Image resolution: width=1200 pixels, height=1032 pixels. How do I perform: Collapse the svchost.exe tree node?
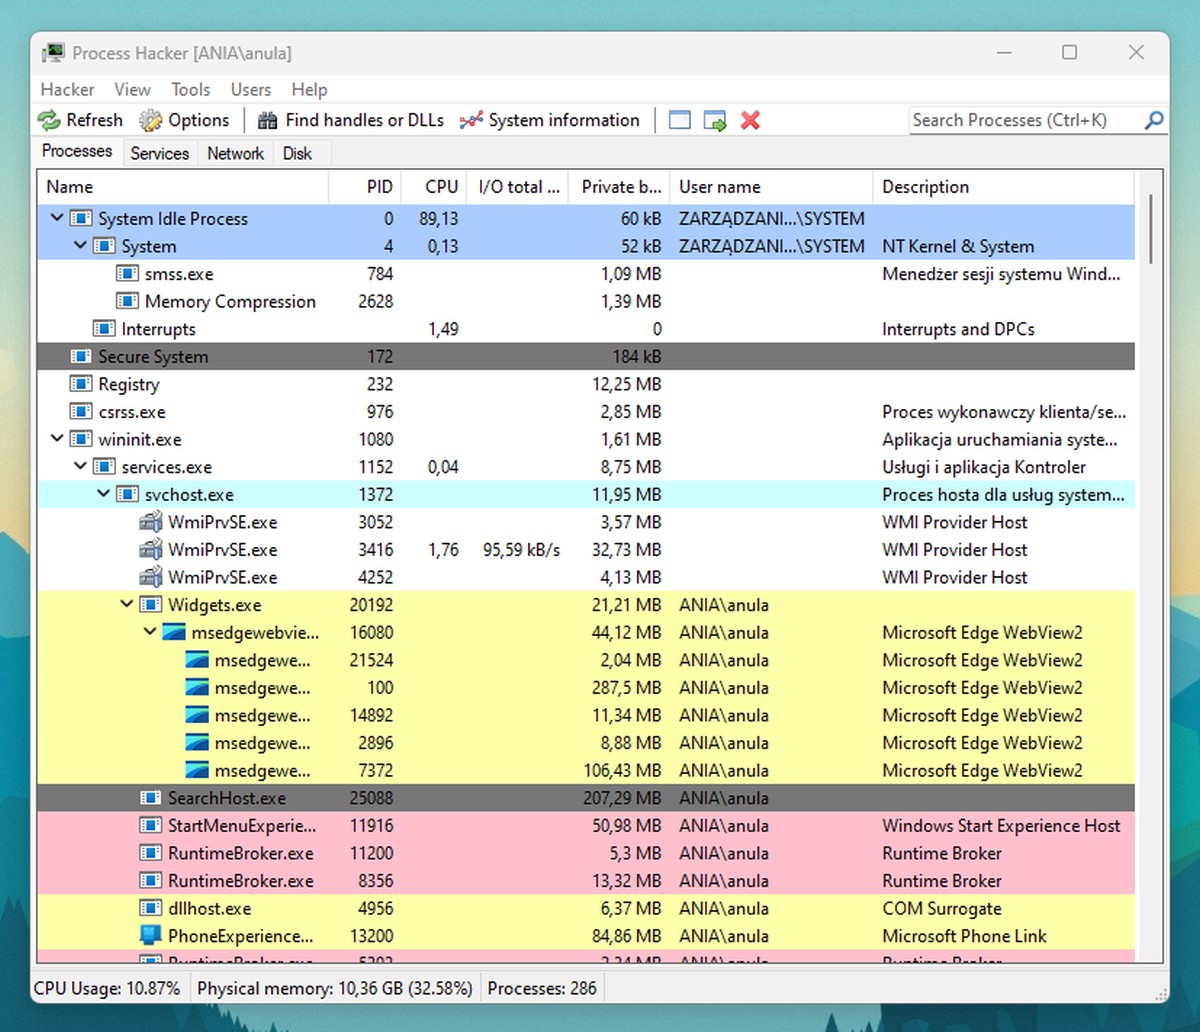(x=103, y=494)
